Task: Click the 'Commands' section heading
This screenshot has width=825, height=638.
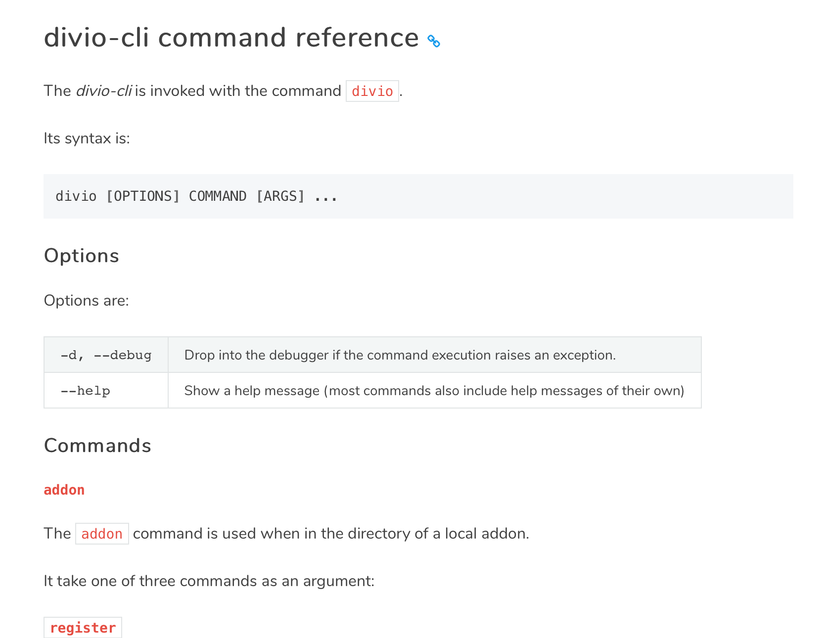Action: [x=97, y=445]
